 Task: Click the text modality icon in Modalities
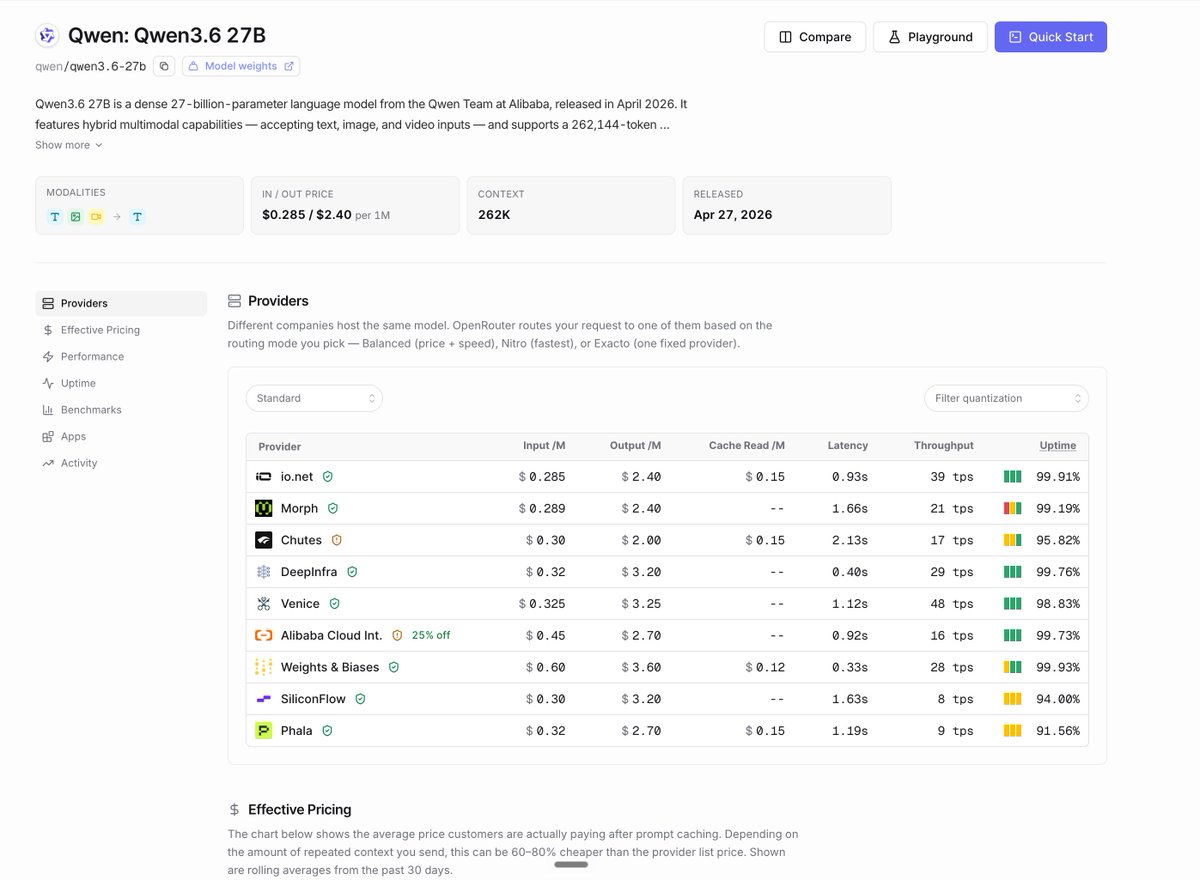pyautogui.click(x=55, y=217)
